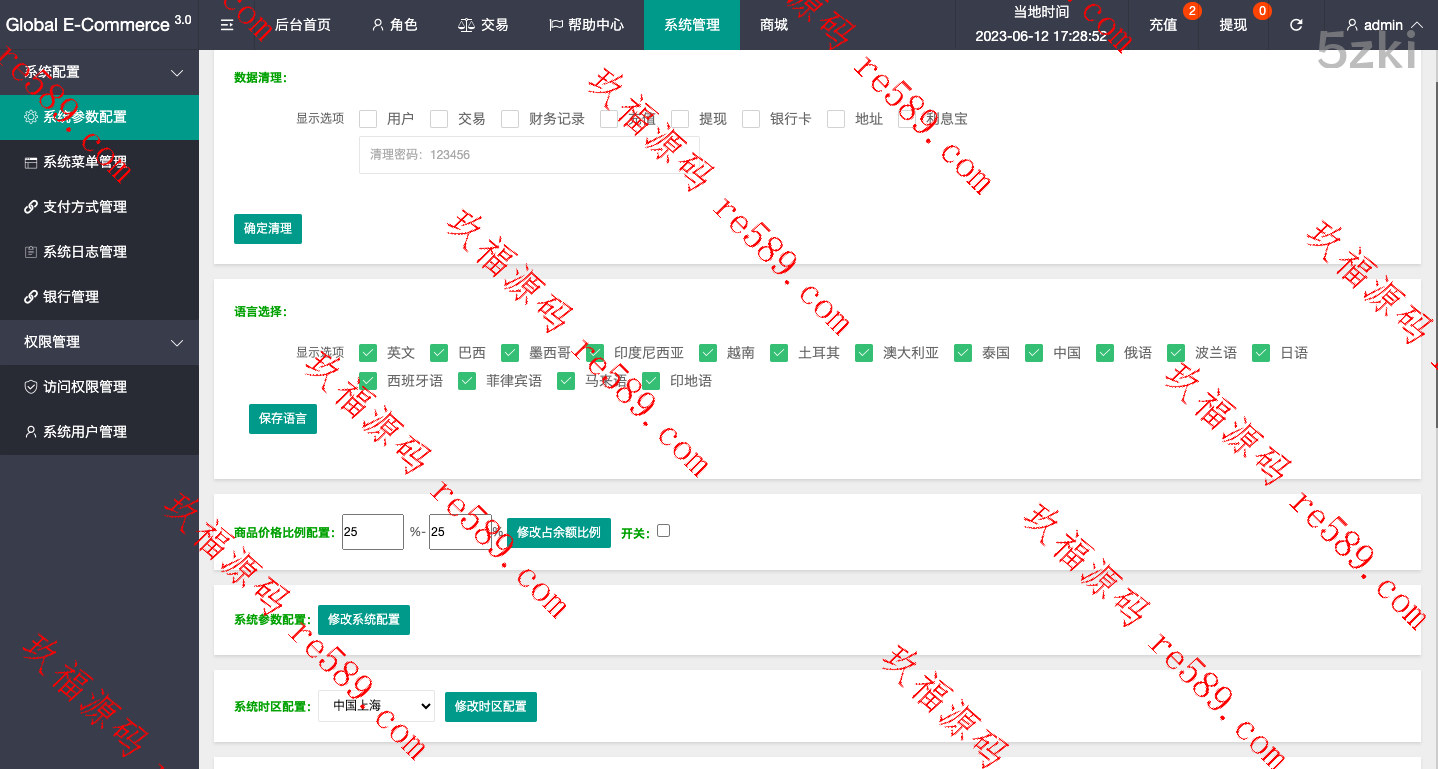Click the 保存语言 button
The width and height of the screenshot is (1438, 769).
point(283,419)
